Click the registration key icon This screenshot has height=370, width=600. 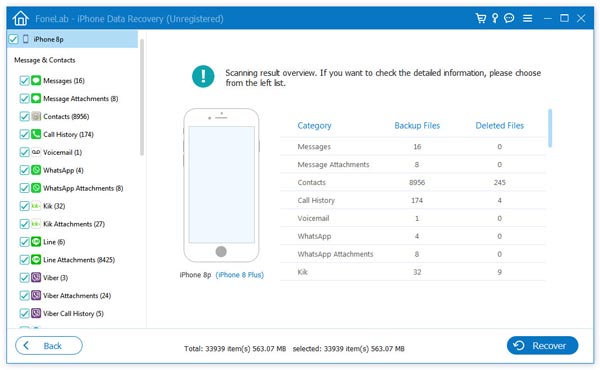click(x=495, y=18)
